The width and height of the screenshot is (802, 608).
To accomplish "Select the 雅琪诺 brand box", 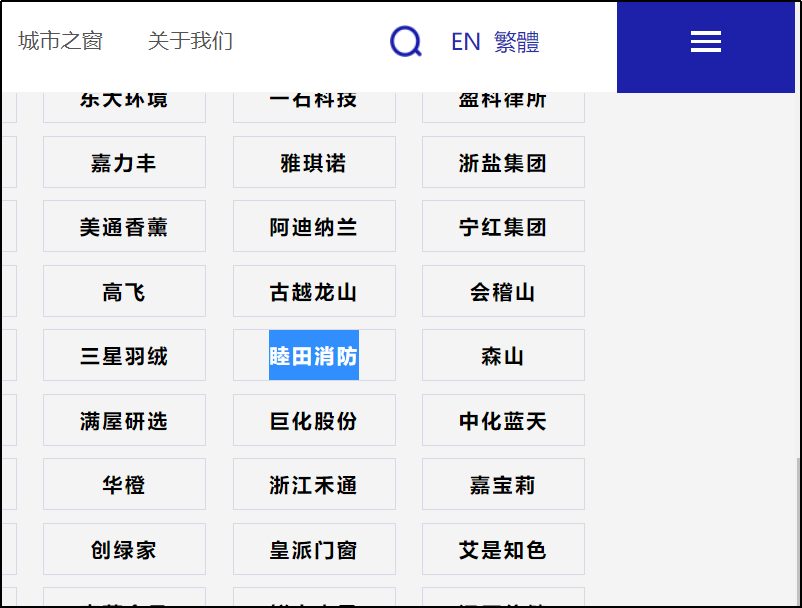I will tap(314, 162).
